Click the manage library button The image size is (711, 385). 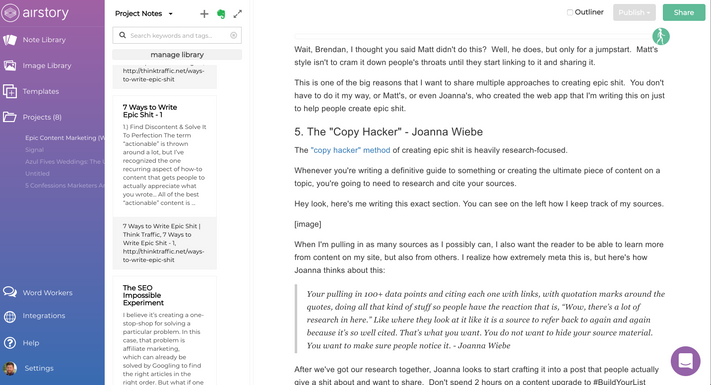coord(177,54)
